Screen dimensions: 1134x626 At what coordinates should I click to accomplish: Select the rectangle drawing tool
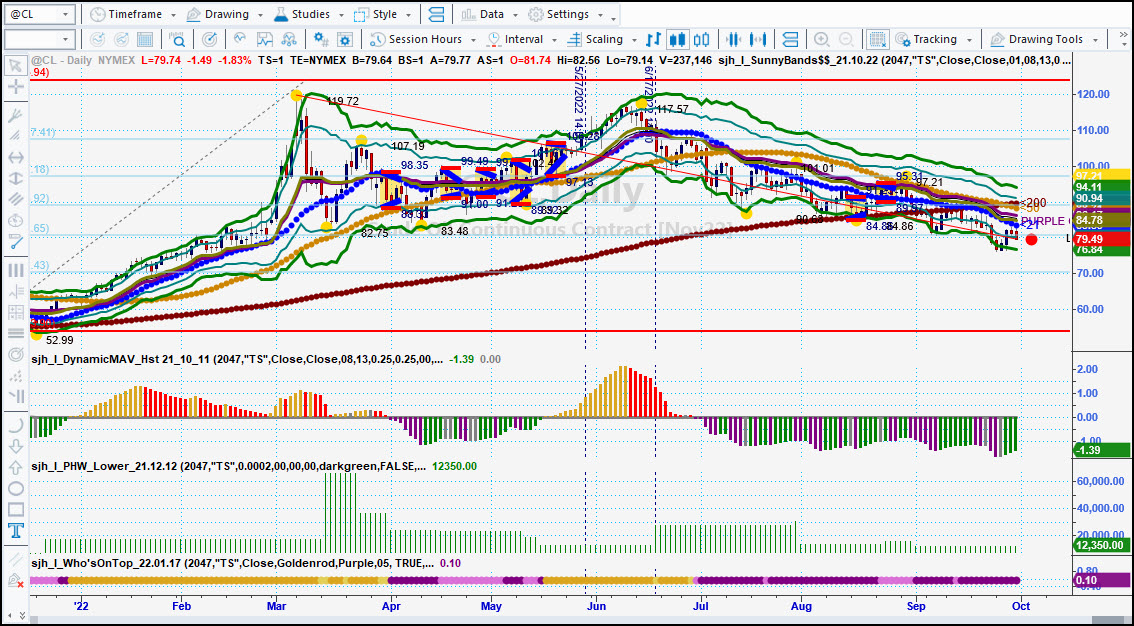click(14, 510)
